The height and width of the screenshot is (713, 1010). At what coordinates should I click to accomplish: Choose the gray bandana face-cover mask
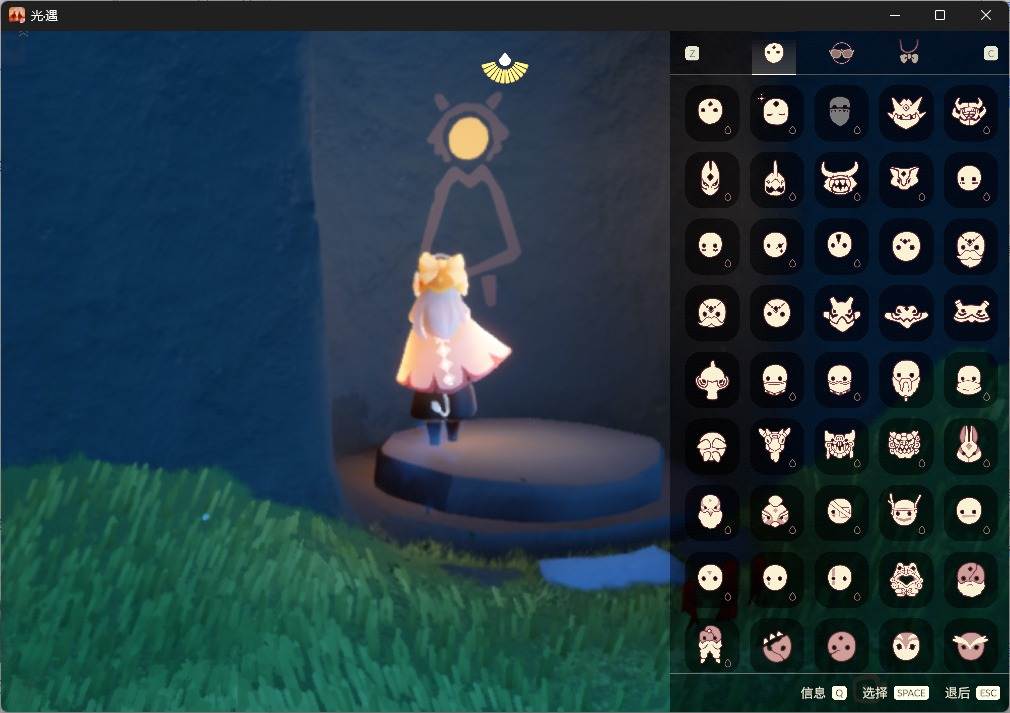pos(840,113)
